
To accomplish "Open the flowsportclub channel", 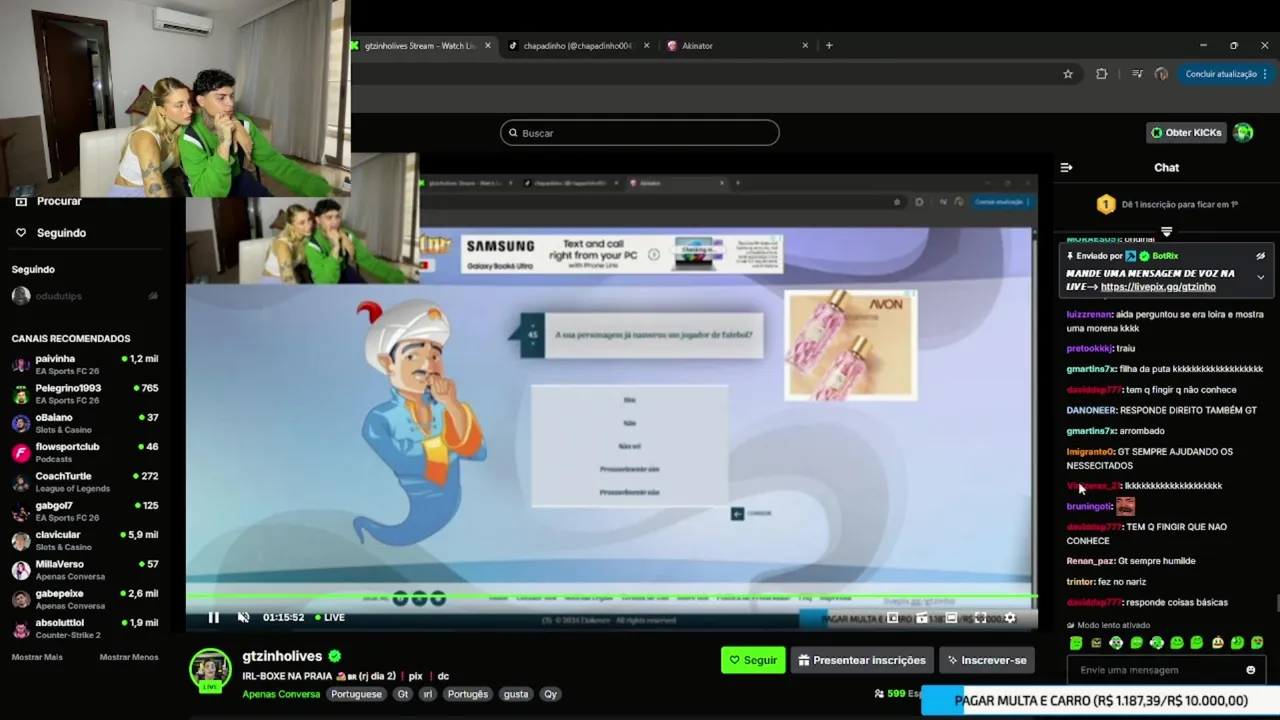I will pyautogui.click(x=85, y=453).
